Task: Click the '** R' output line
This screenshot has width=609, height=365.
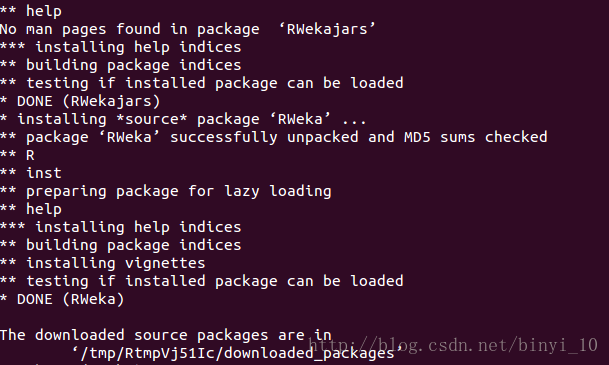Action: [x=17, y=155]
